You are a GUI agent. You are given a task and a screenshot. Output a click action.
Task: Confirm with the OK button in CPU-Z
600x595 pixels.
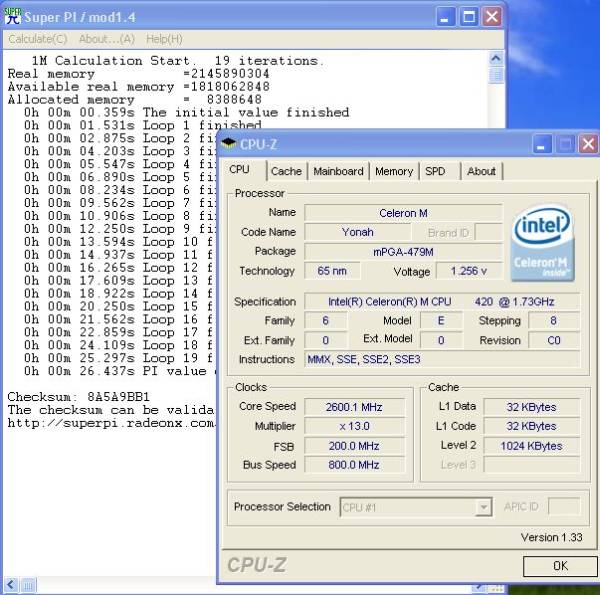click(560, 566)
